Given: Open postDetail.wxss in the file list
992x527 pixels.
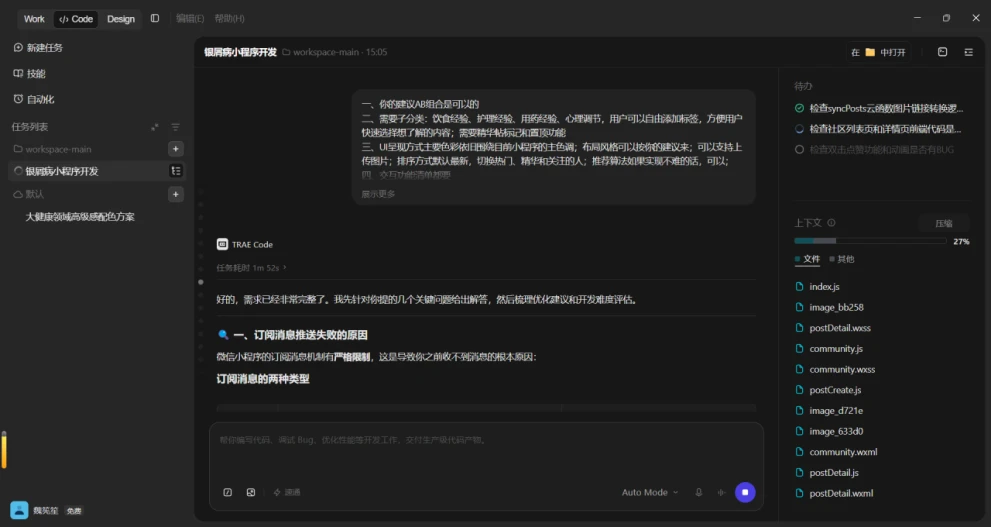Looking at the screenshot, I should pyautogui.click(x=840, y=328).
